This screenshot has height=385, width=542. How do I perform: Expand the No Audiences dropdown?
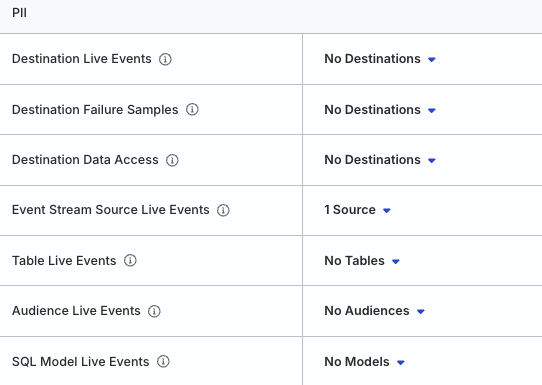(x=374, y=311)
